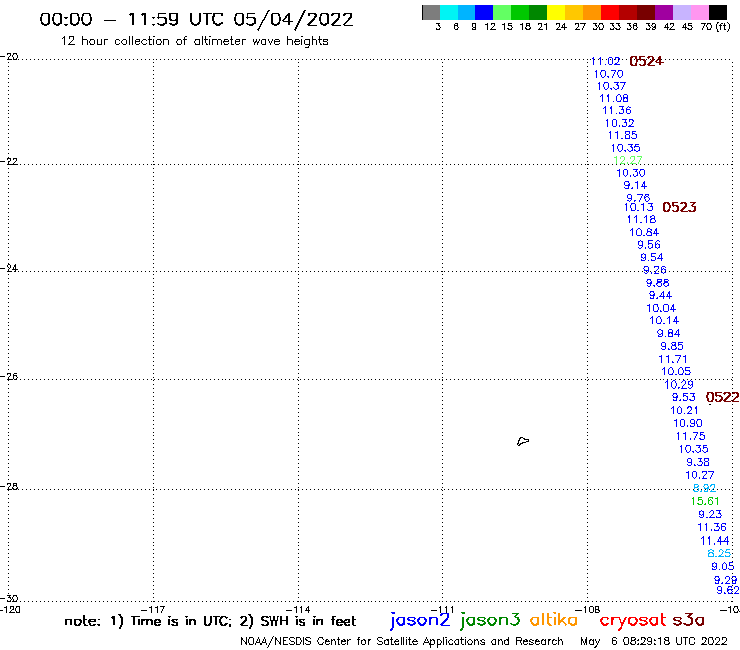The height and width of the screenshot is (650, 740).
Task: Click the wave height reading 10.04
Action: [661, 308]
